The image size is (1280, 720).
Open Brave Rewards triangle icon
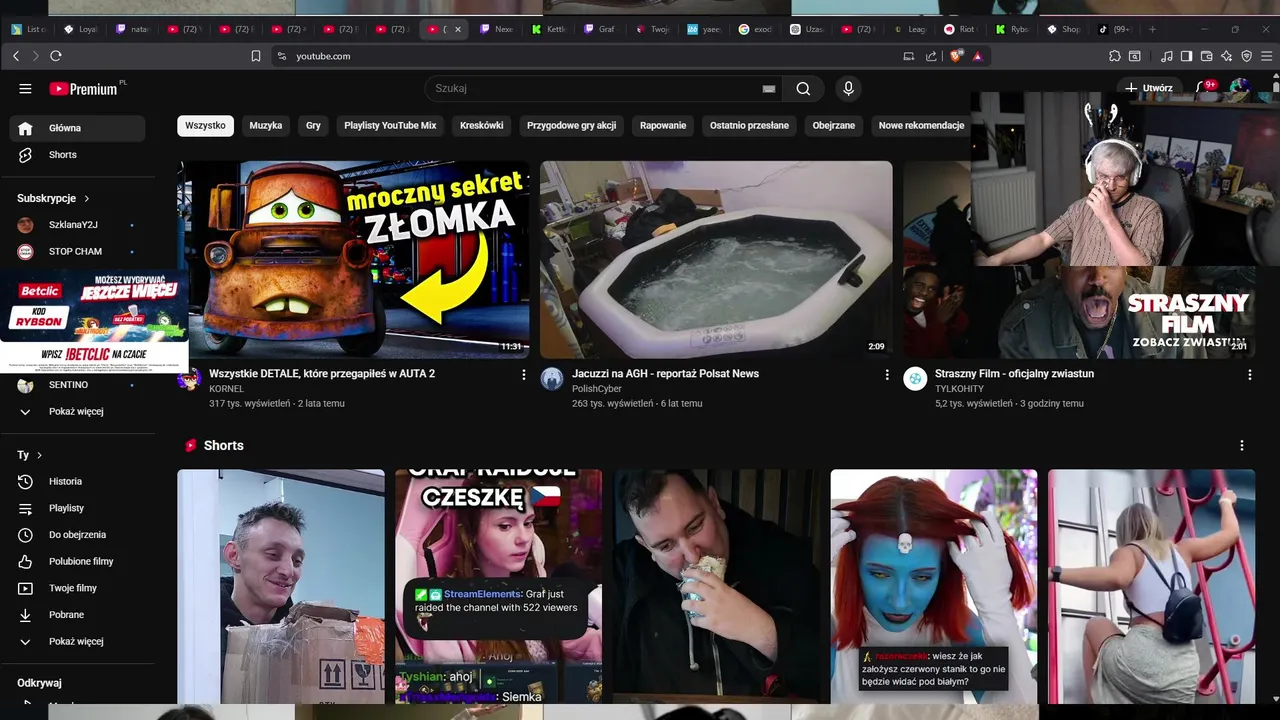977,56
